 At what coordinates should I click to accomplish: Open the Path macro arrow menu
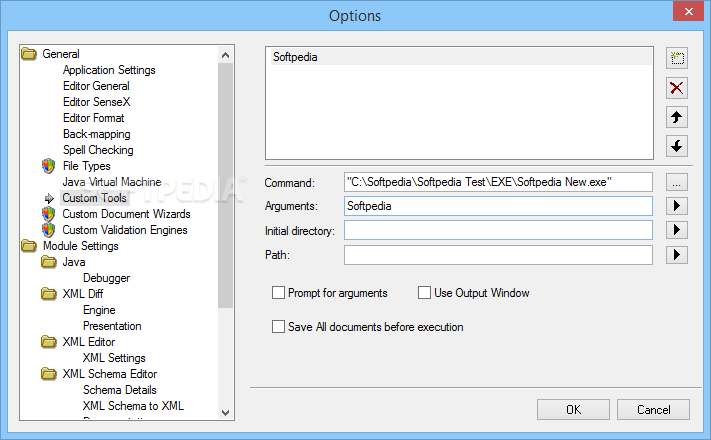[677, 254]
